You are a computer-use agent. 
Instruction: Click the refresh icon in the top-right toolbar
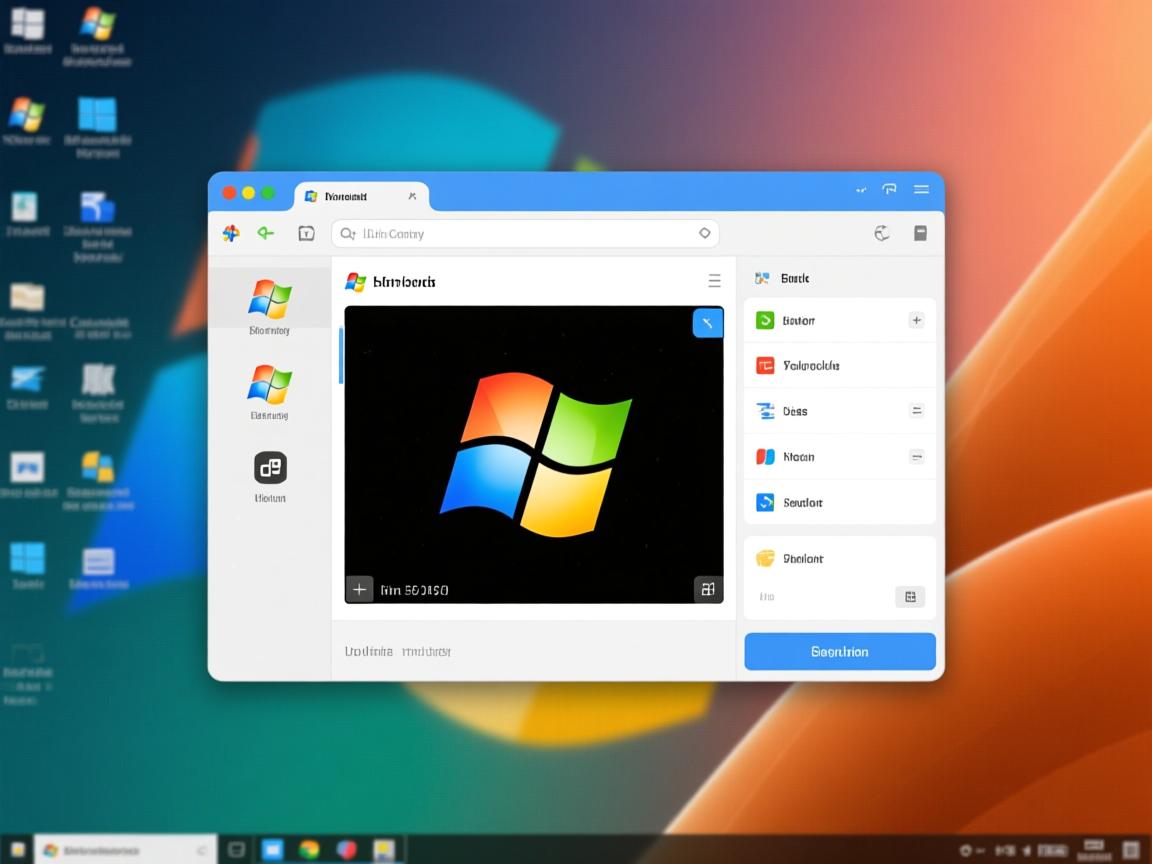[x=881, y=232]
